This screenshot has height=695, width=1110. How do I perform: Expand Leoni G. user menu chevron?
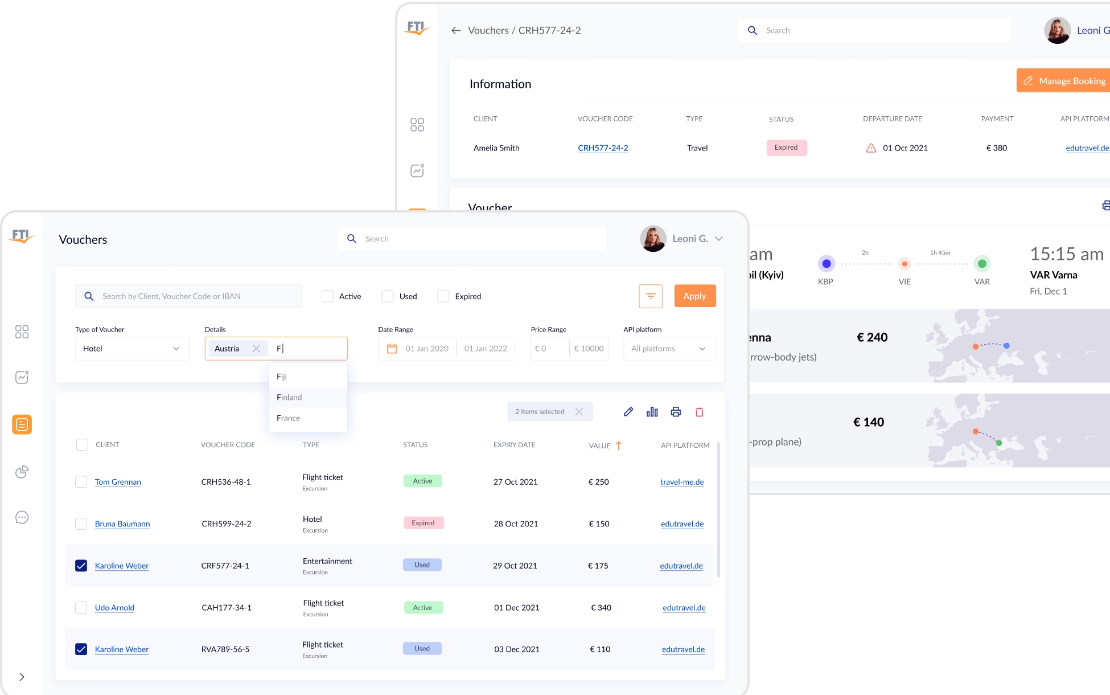[x=719, y=239]
